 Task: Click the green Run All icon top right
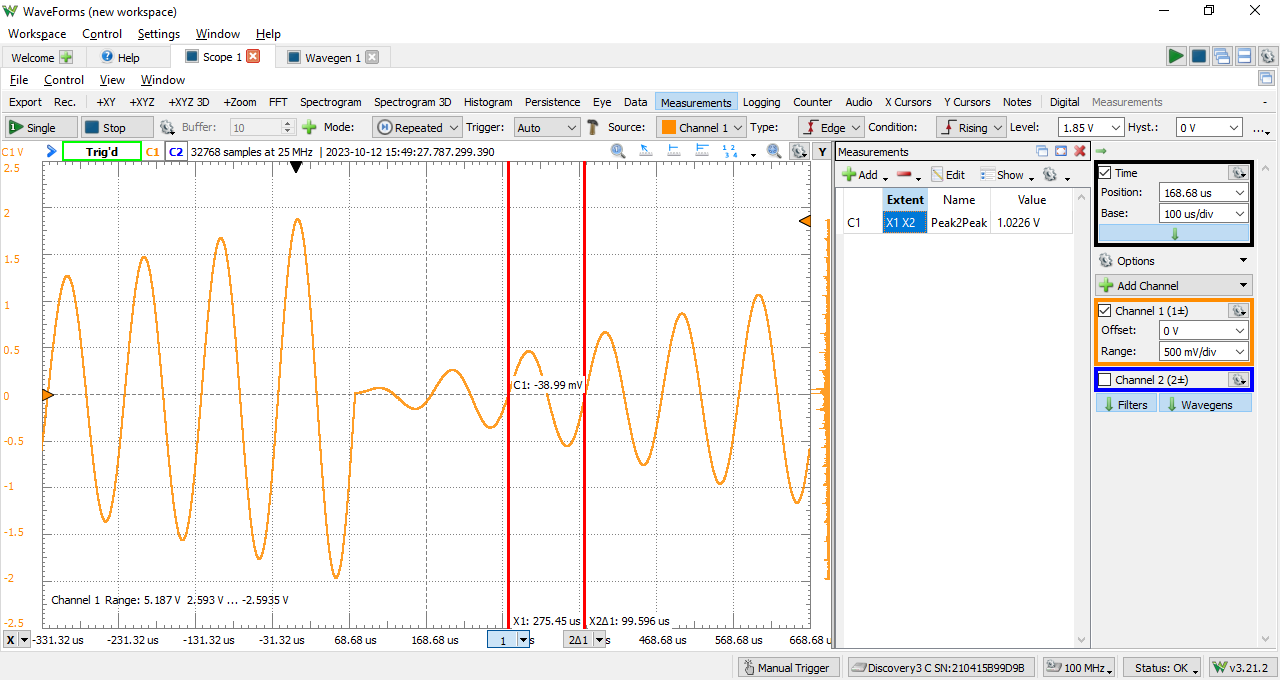(1176, 56)
